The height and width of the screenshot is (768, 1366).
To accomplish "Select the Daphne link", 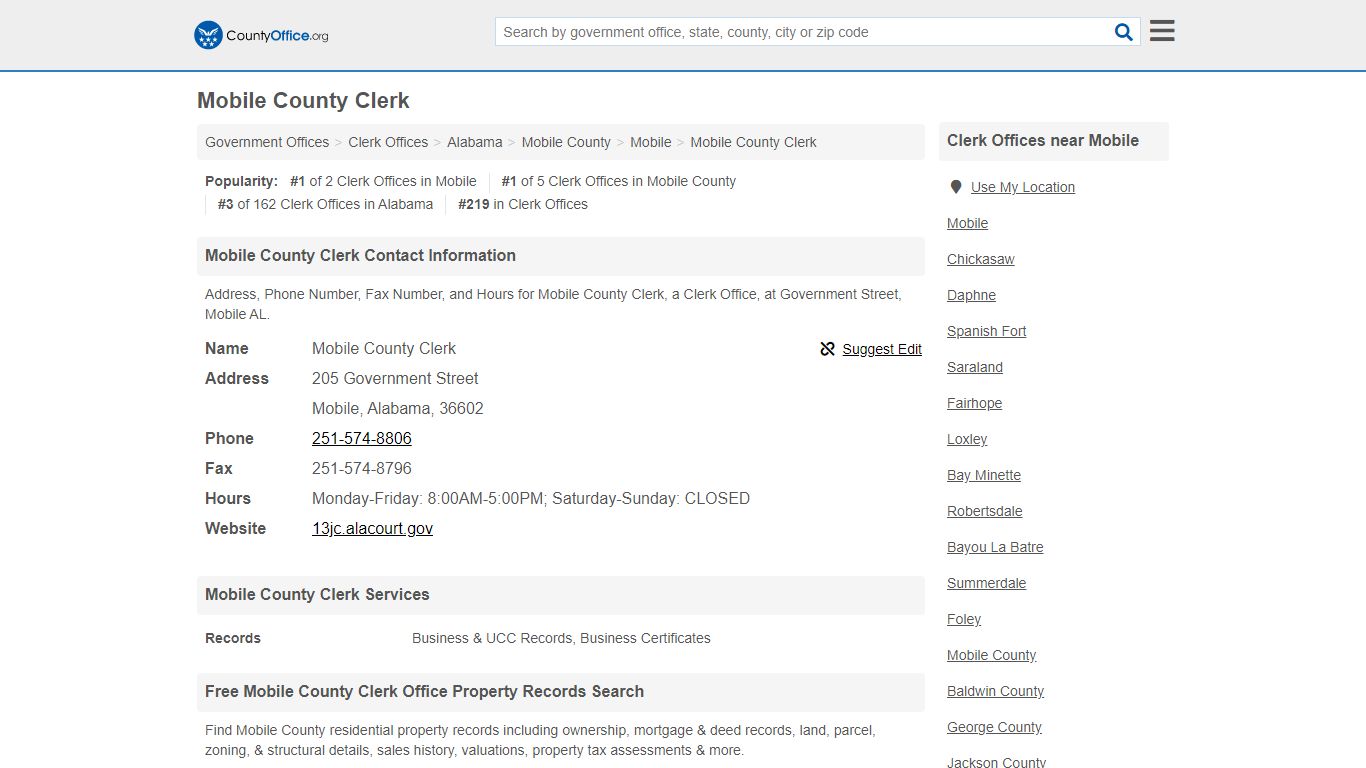I will [971, 295].
